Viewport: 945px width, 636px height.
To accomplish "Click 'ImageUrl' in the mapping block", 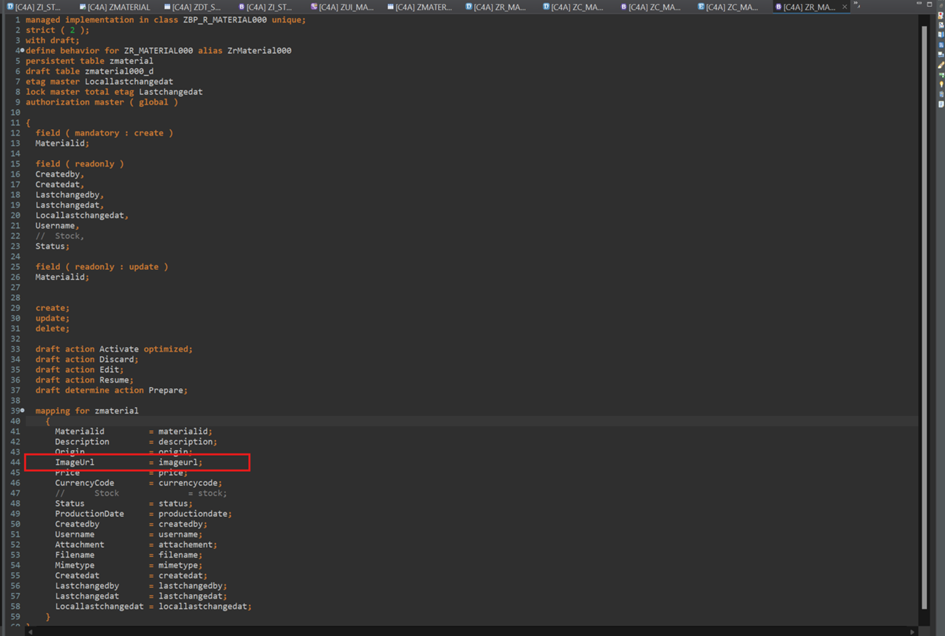I will (x=75, y=462).
